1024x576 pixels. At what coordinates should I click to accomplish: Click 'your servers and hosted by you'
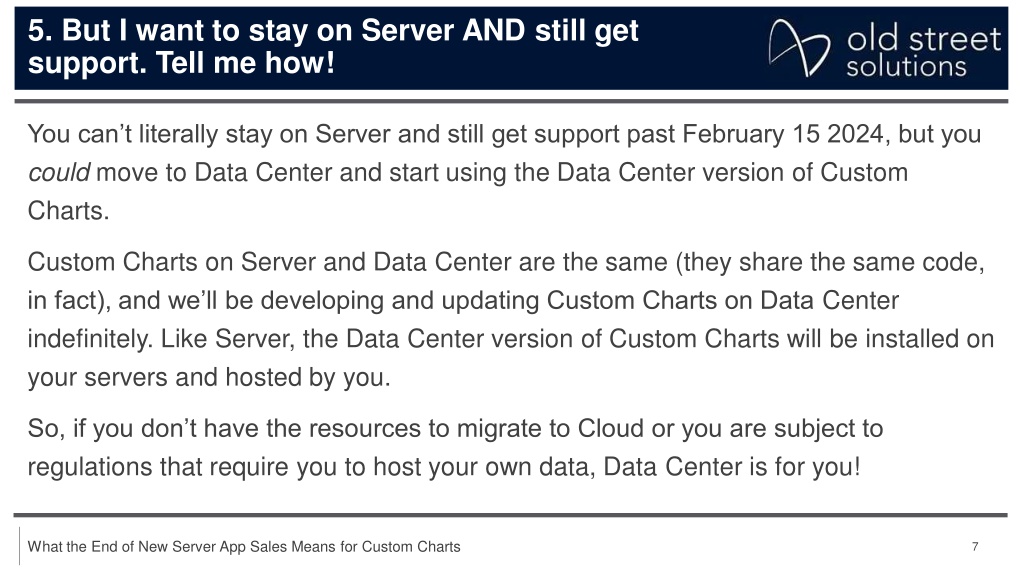(209, 377)
